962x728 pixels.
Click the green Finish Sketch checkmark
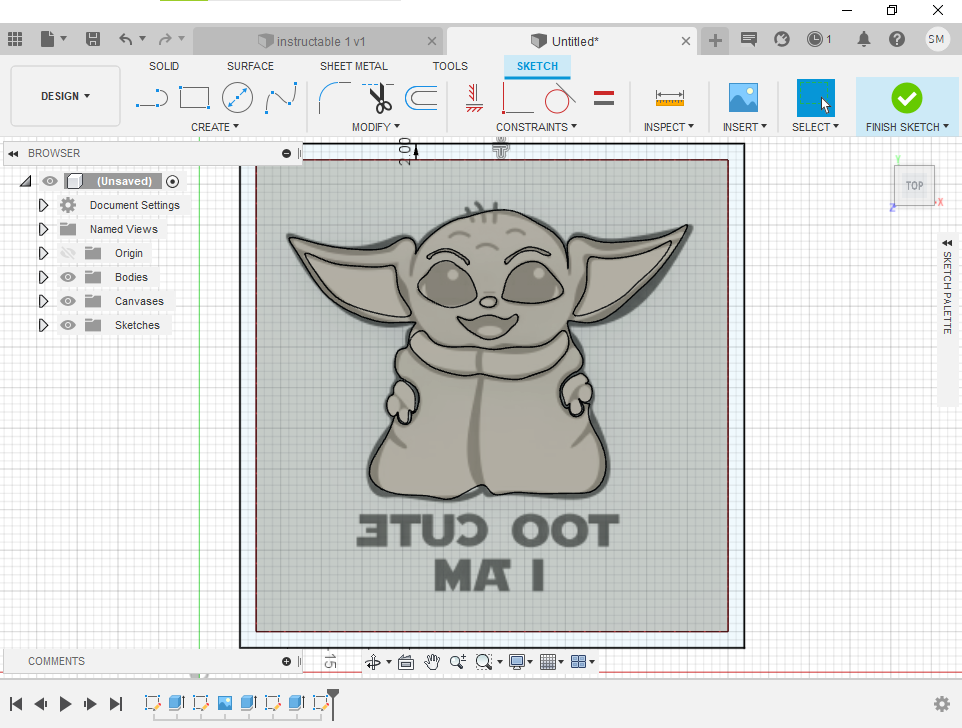(x=907, y=98)
